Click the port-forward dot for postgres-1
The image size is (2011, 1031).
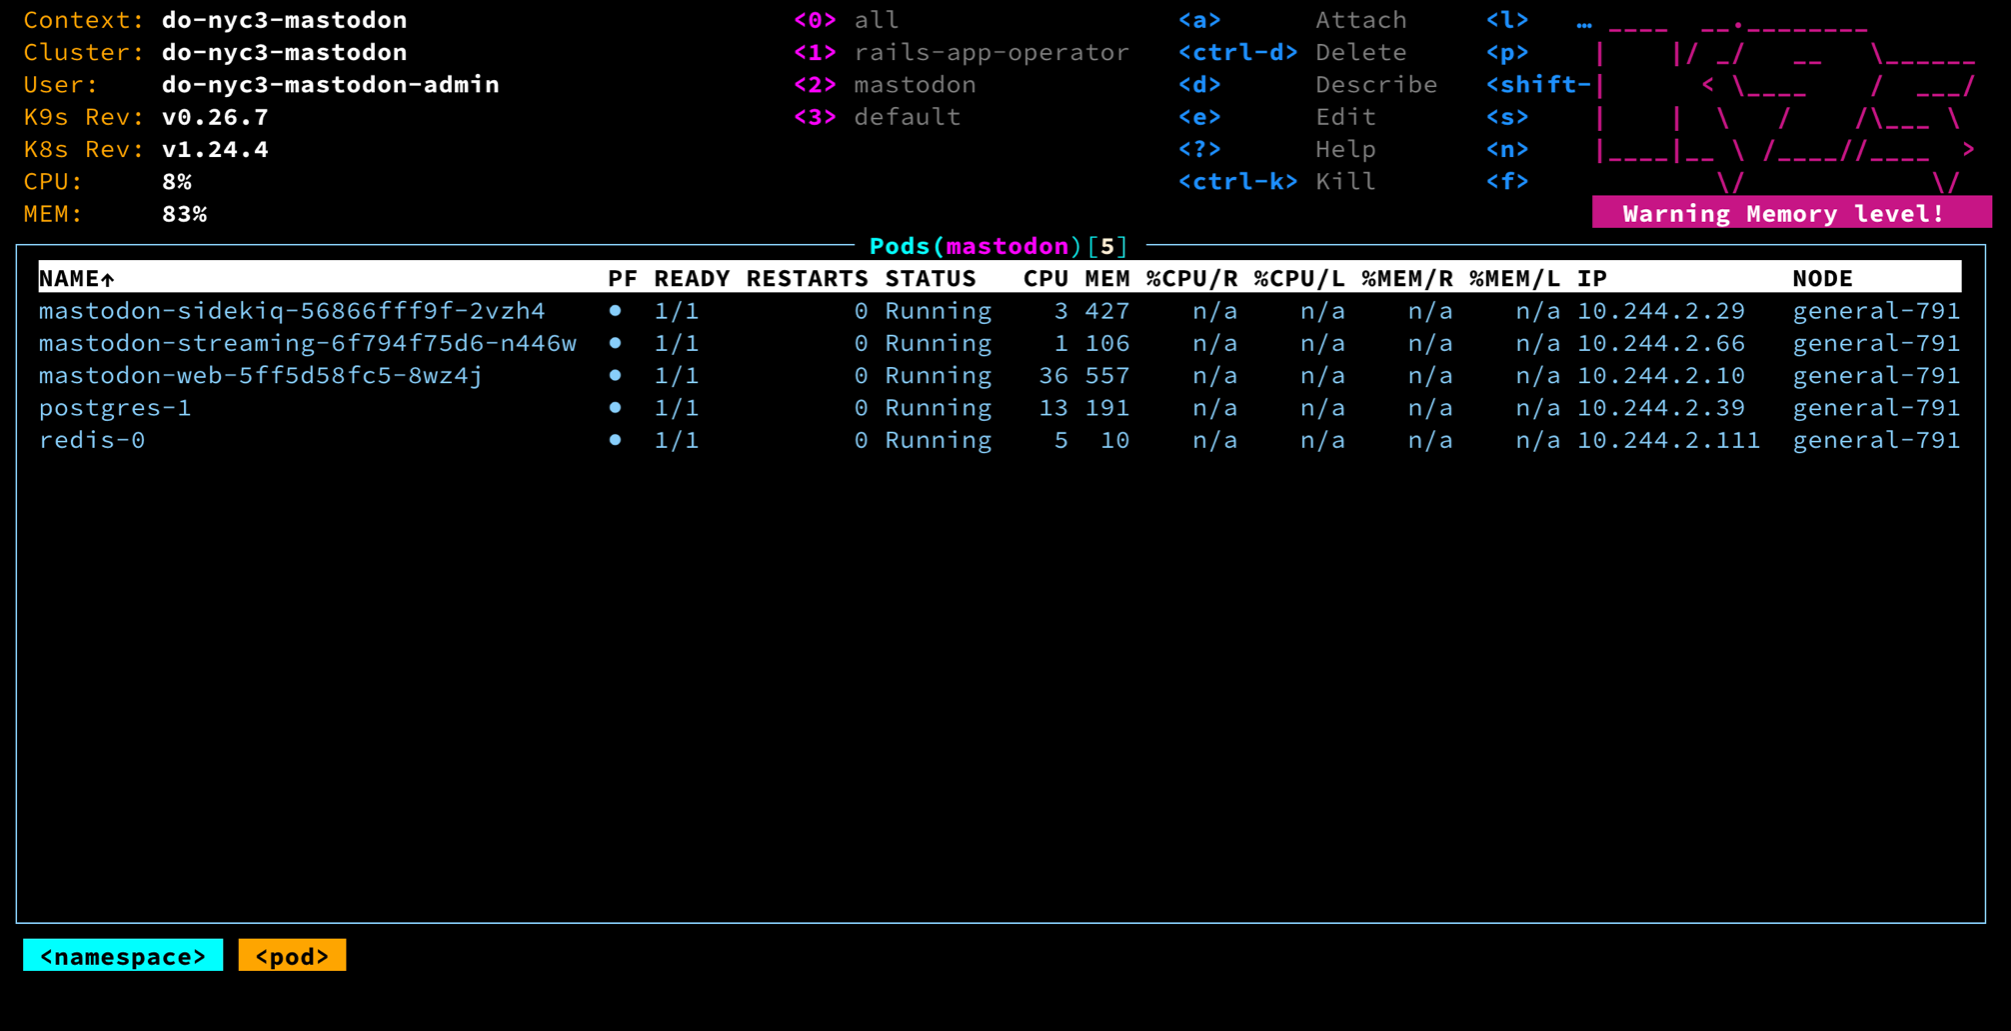click(615, 408)
